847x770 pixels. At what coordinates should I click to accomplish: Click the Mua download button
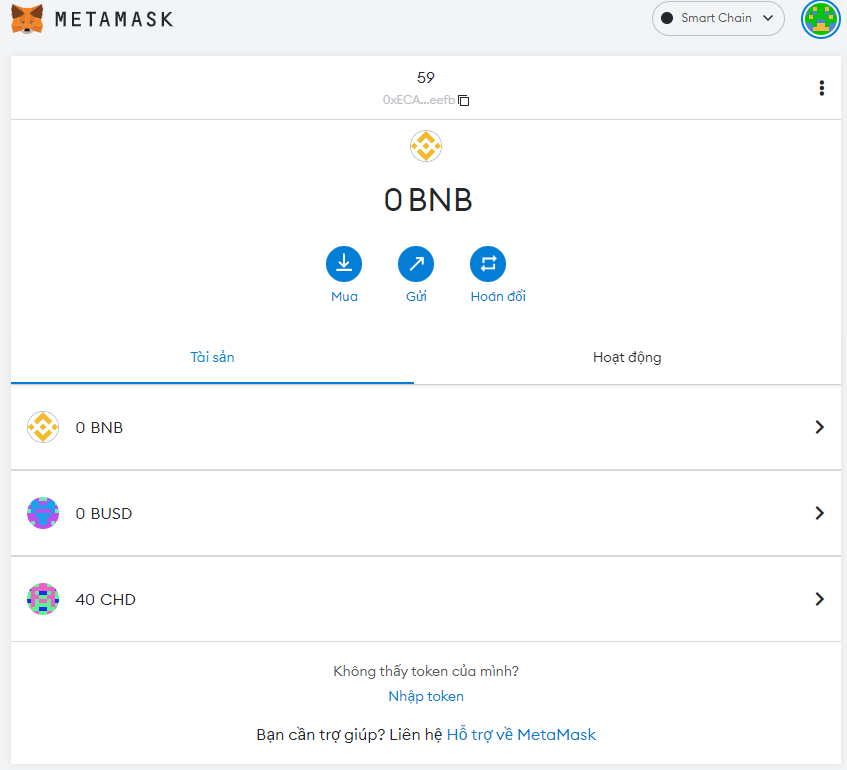coord(344,264)
